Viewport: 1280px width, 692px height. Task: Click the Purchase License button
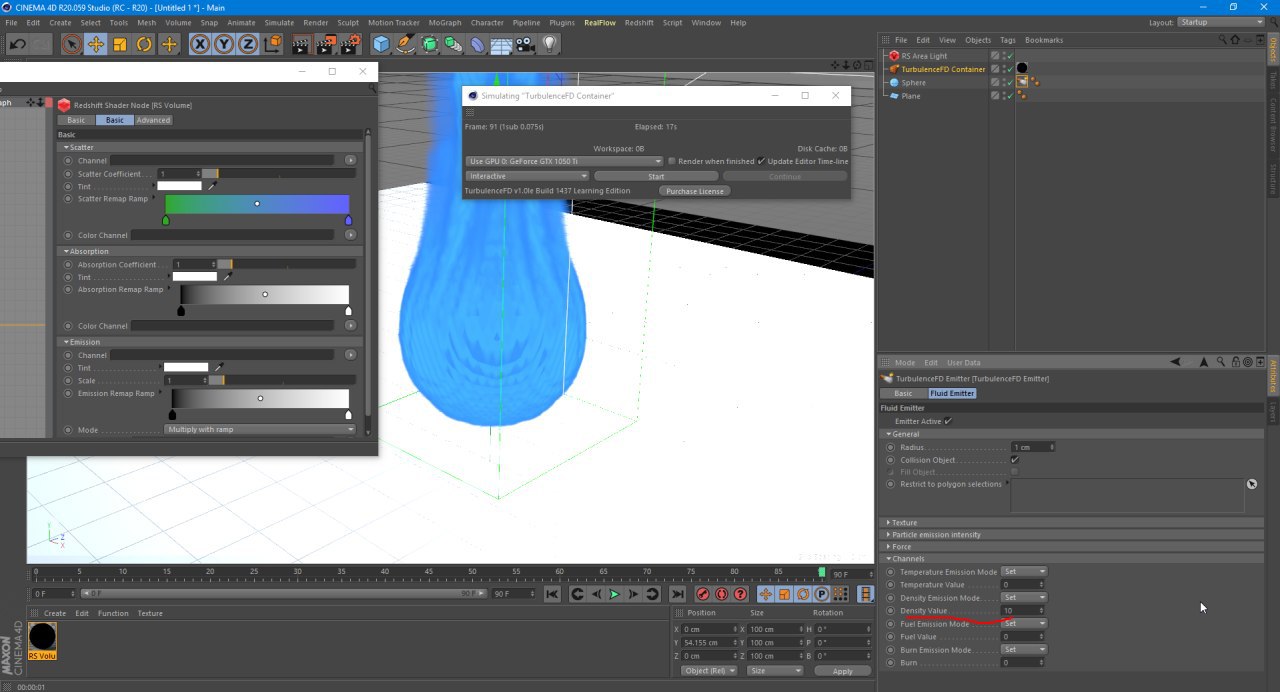[695, 191]
